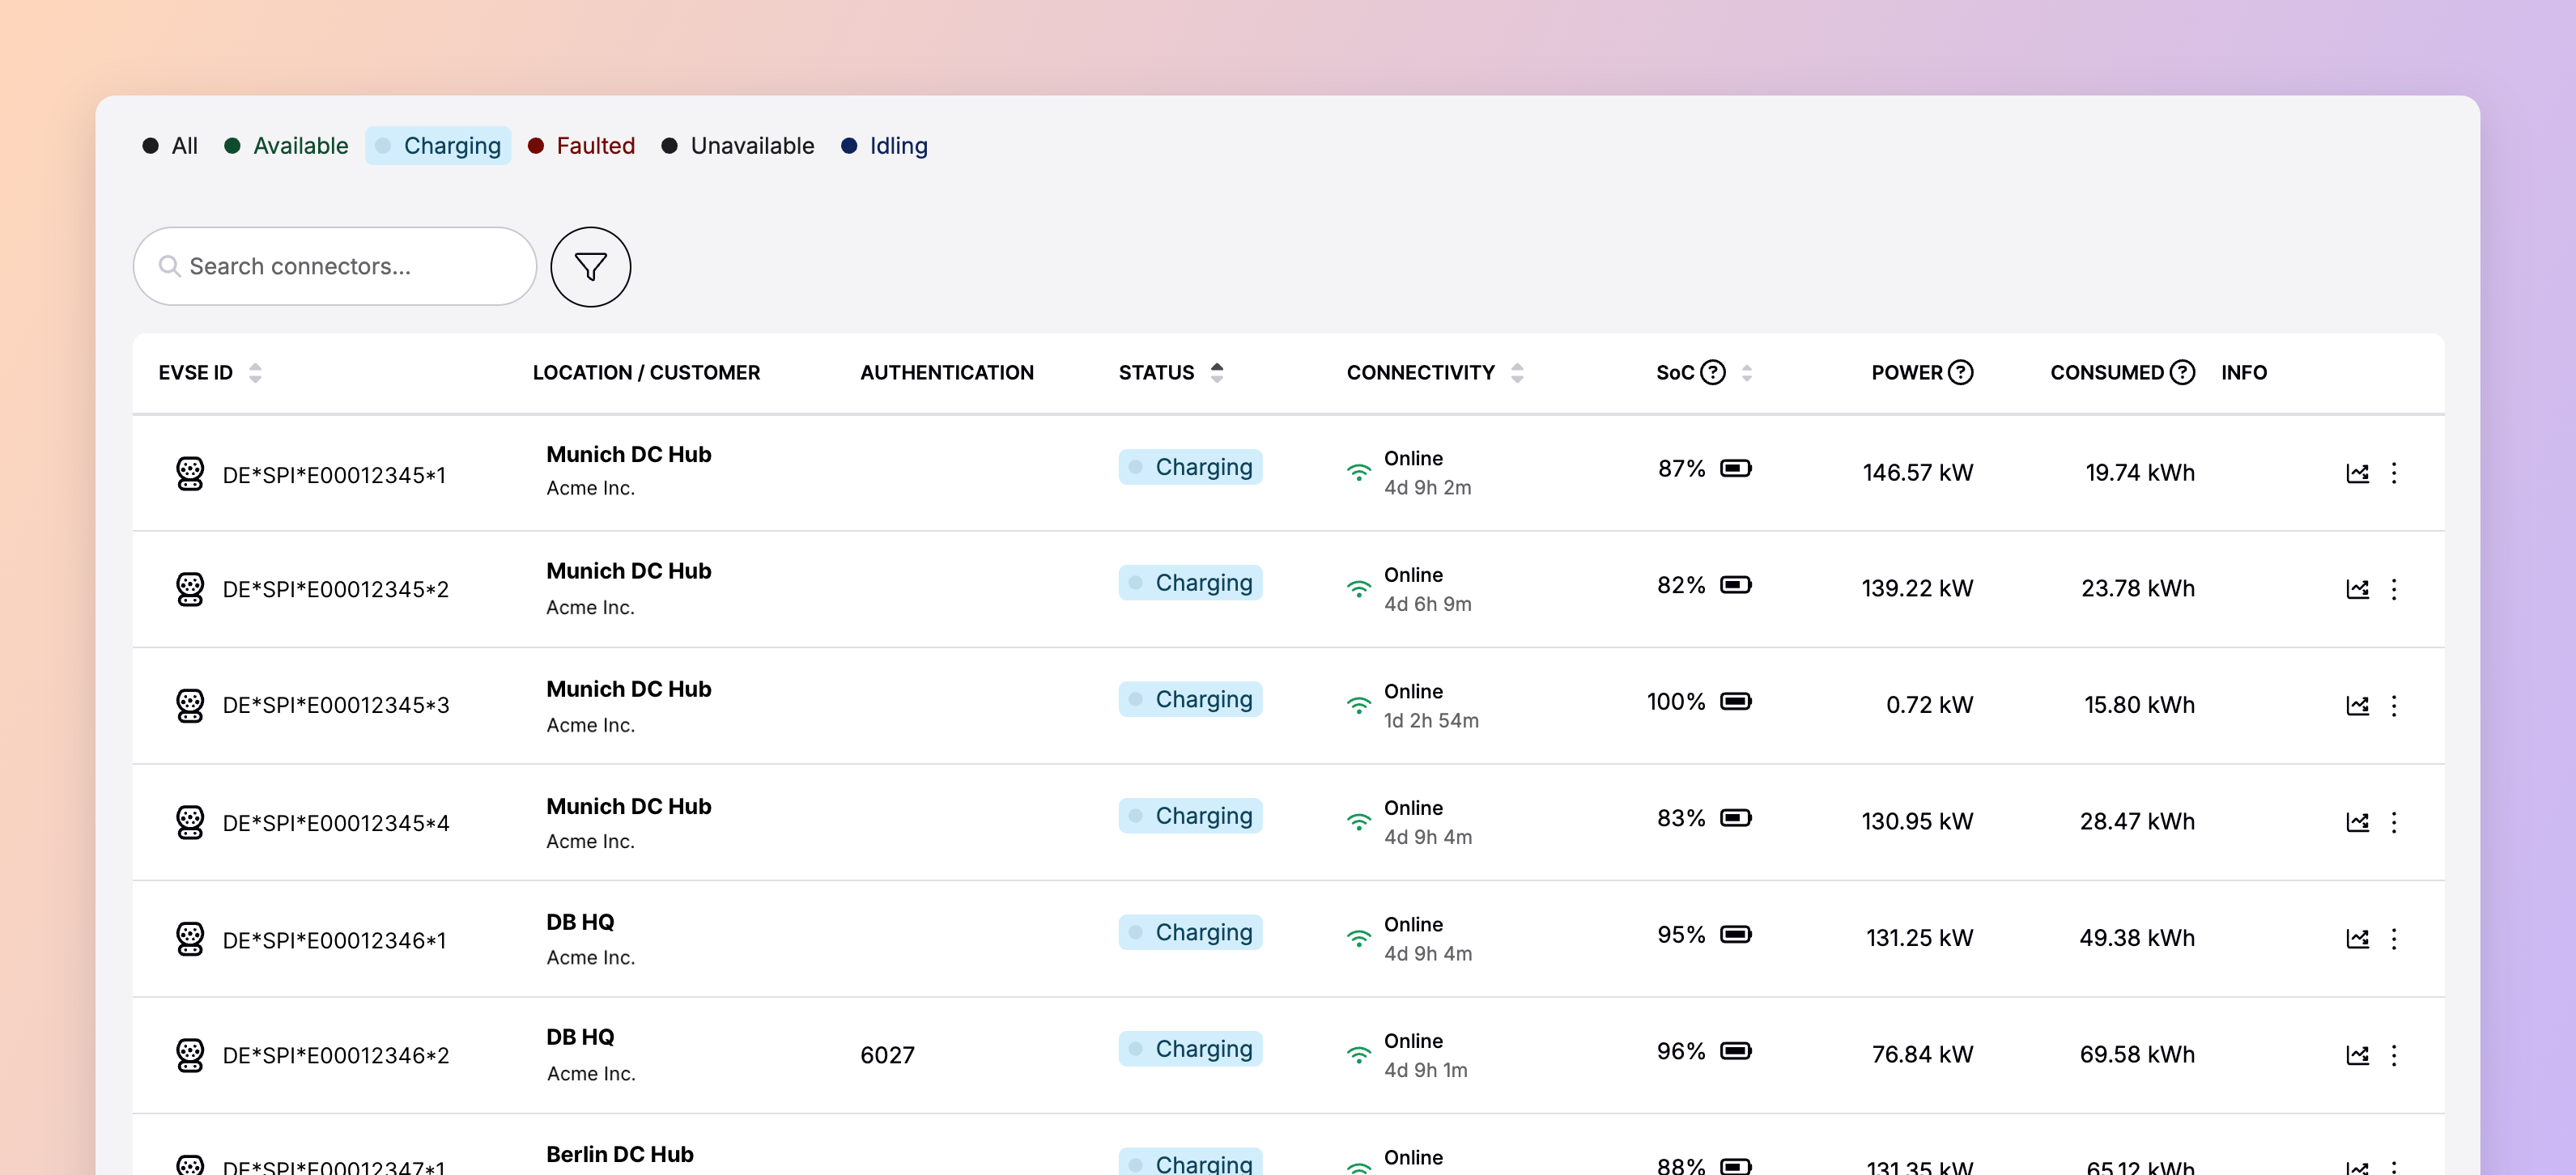Click power value 0.72 kW
Screen dimensions: 2576x1175
1929,705
